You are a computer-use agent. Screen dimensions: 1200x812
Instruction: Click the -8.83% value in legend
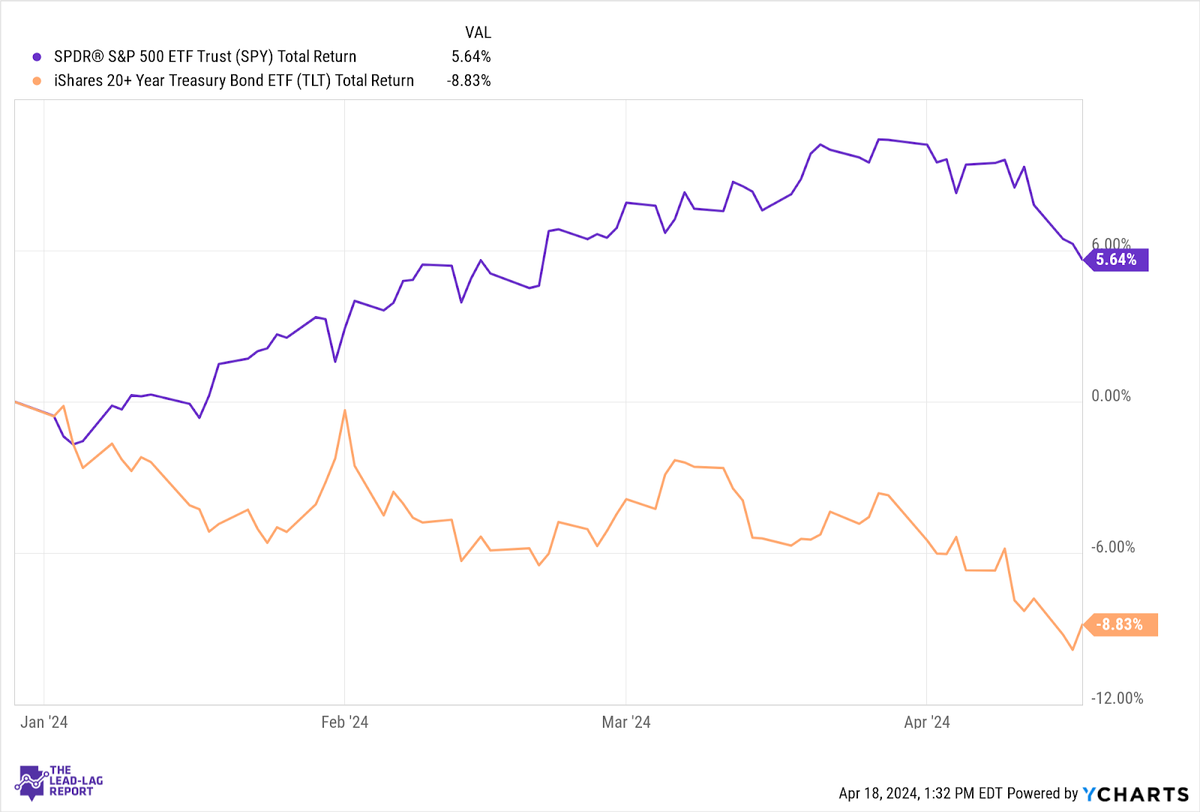[467, 81]
